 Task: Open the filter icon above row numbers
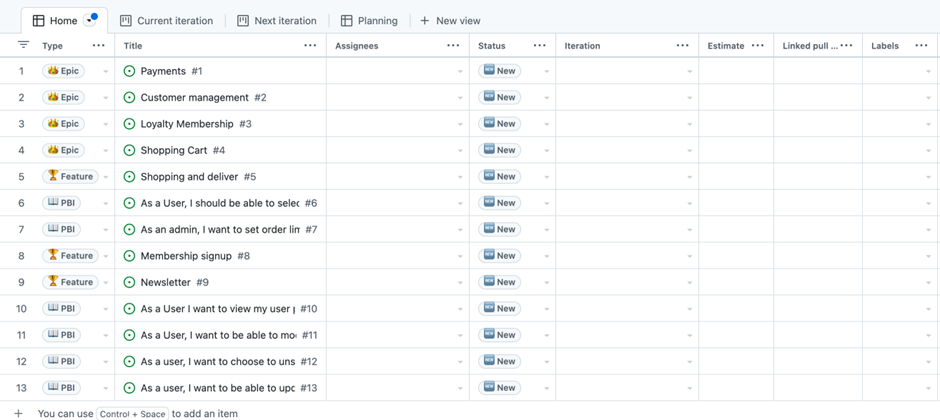point(23,45)
